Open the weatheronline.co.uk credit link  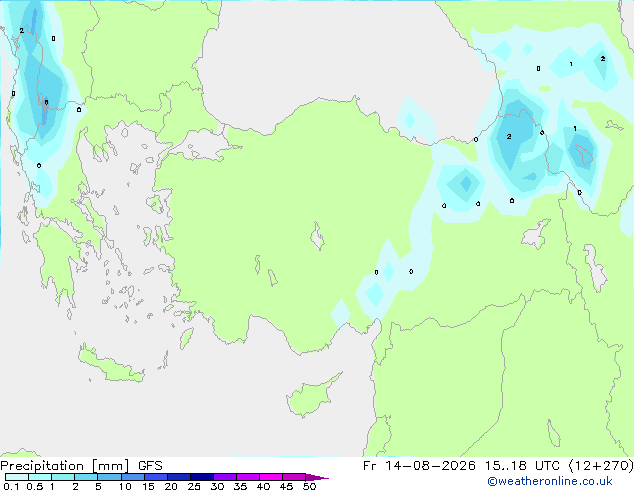click(x=550, y=481)
